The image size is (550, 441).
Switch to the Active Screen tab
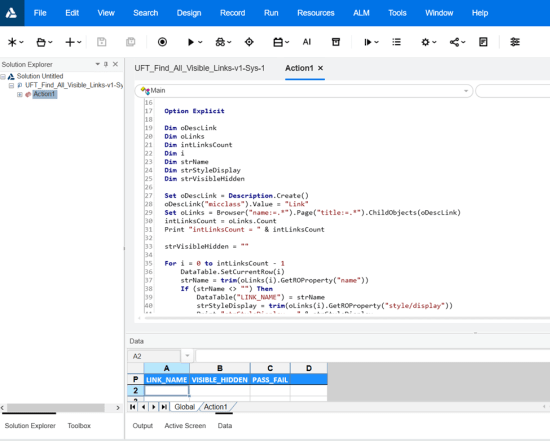point(185,426)
